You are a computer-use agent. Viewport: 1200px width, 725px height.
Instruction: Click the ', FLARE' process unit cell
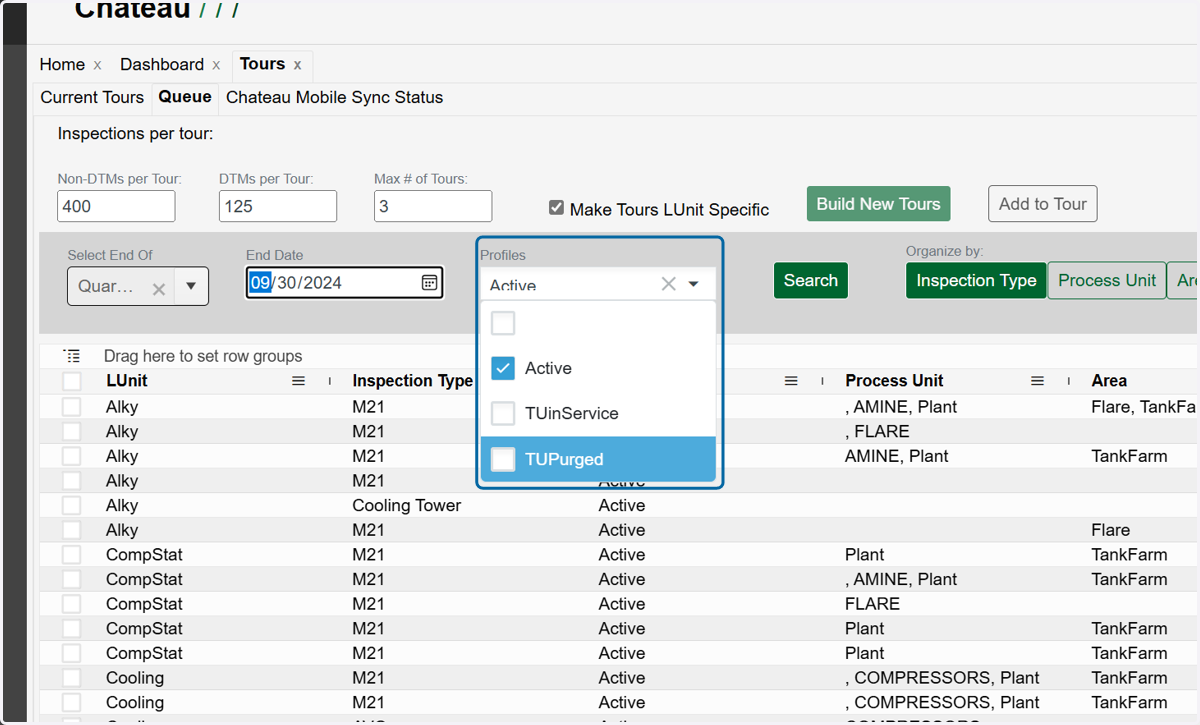pyautogui.click(x=877, y=432)
